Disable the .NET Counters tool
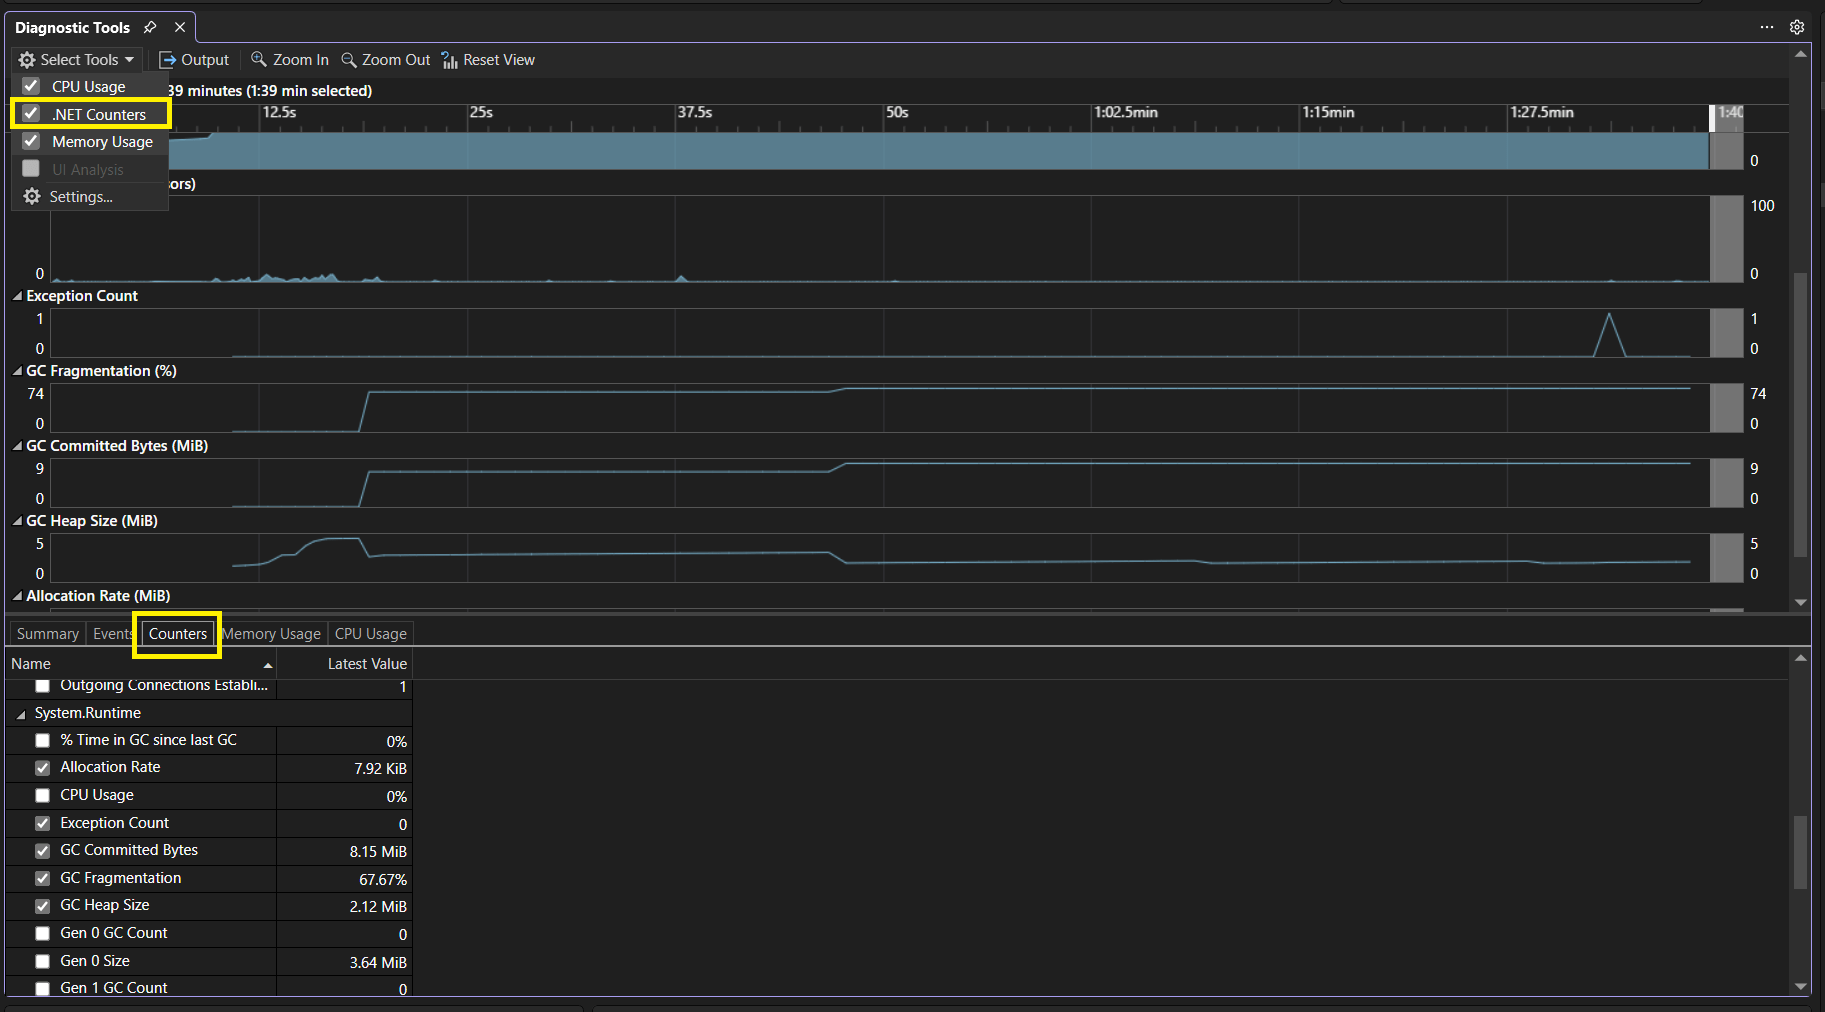Screen dimensions: 1825x1012 pos(30,113)
